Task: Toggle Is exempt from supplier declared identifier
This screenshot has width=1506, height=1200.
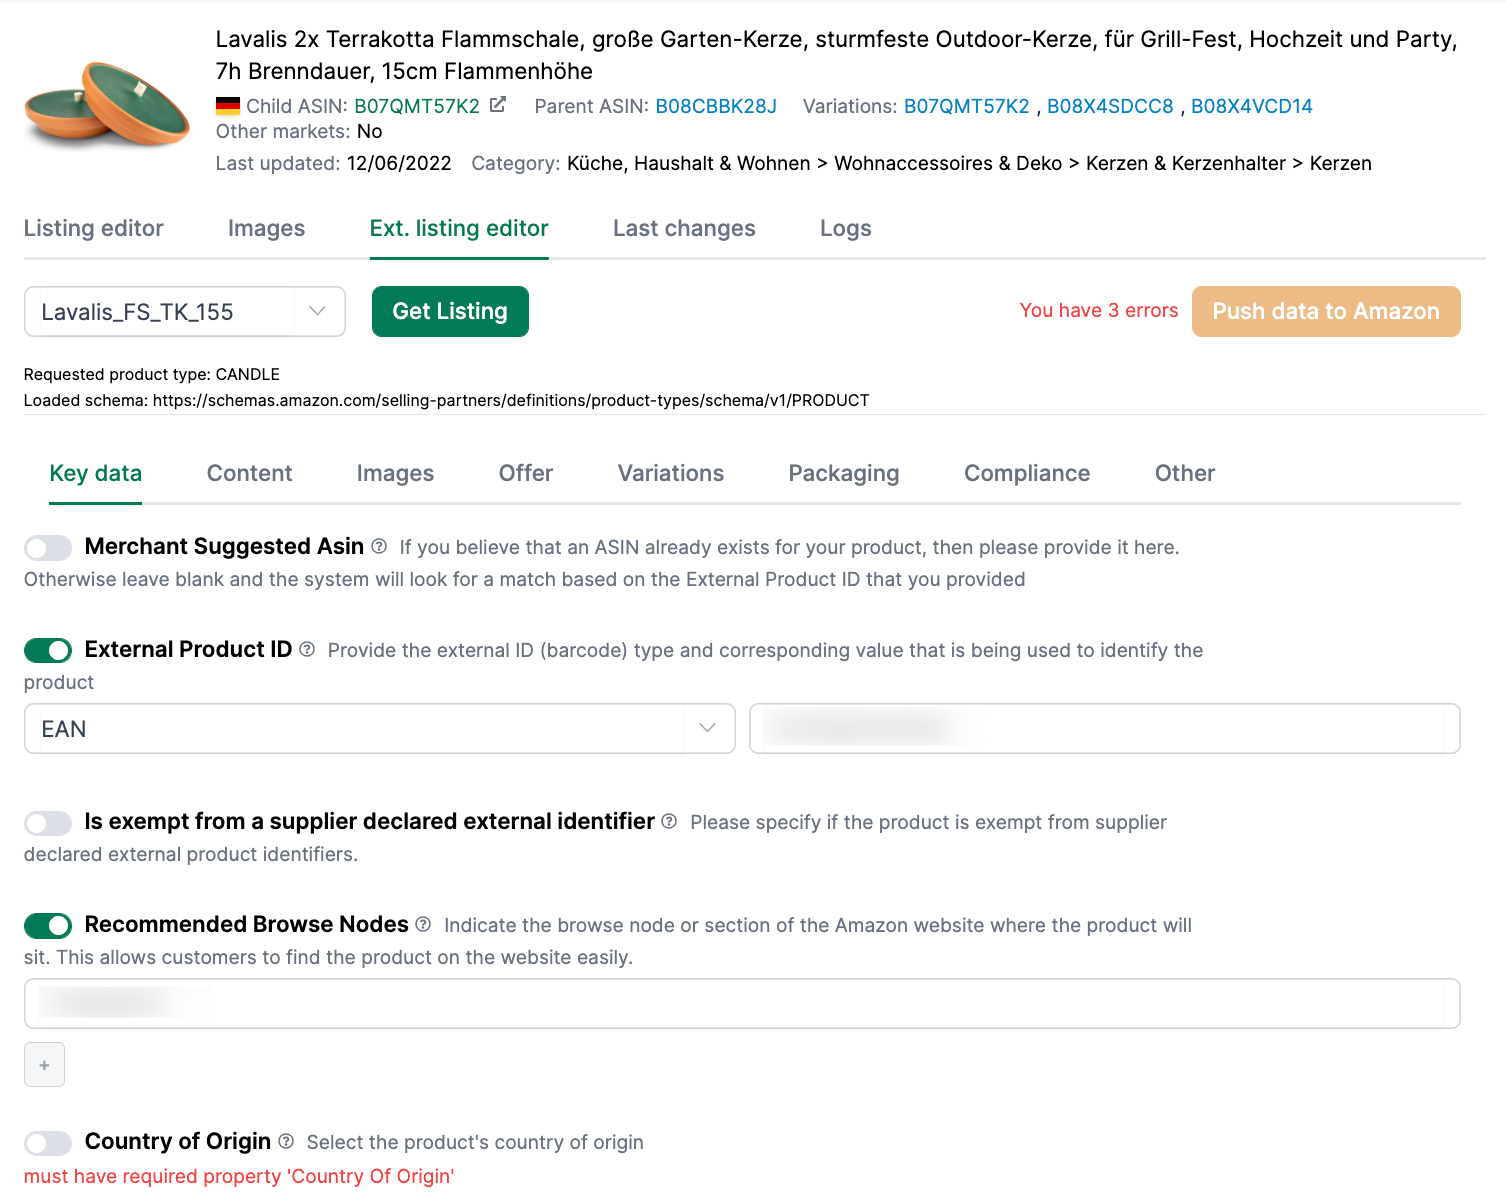Action: 48,823
